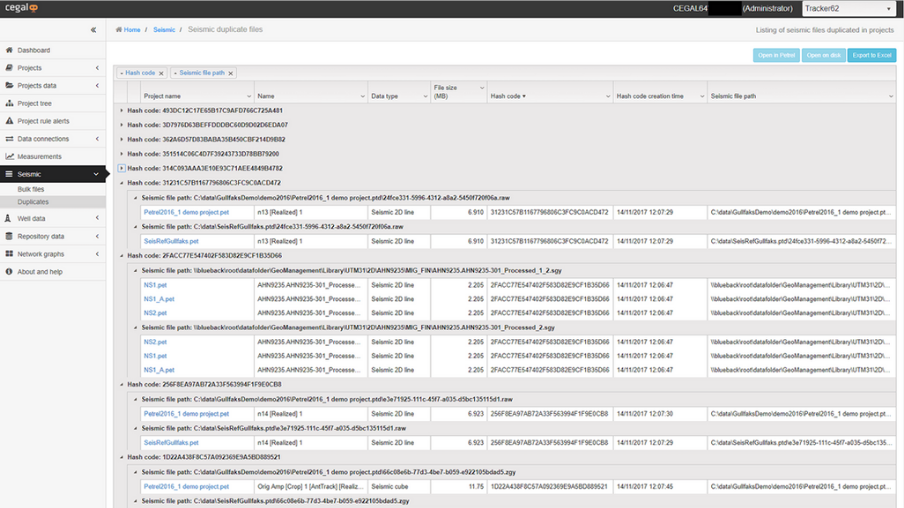The height and width of the screenshot is (508, 904).
Task: Select timestamp 14/11/2017 12:07:45 cell
Action: 660,487
